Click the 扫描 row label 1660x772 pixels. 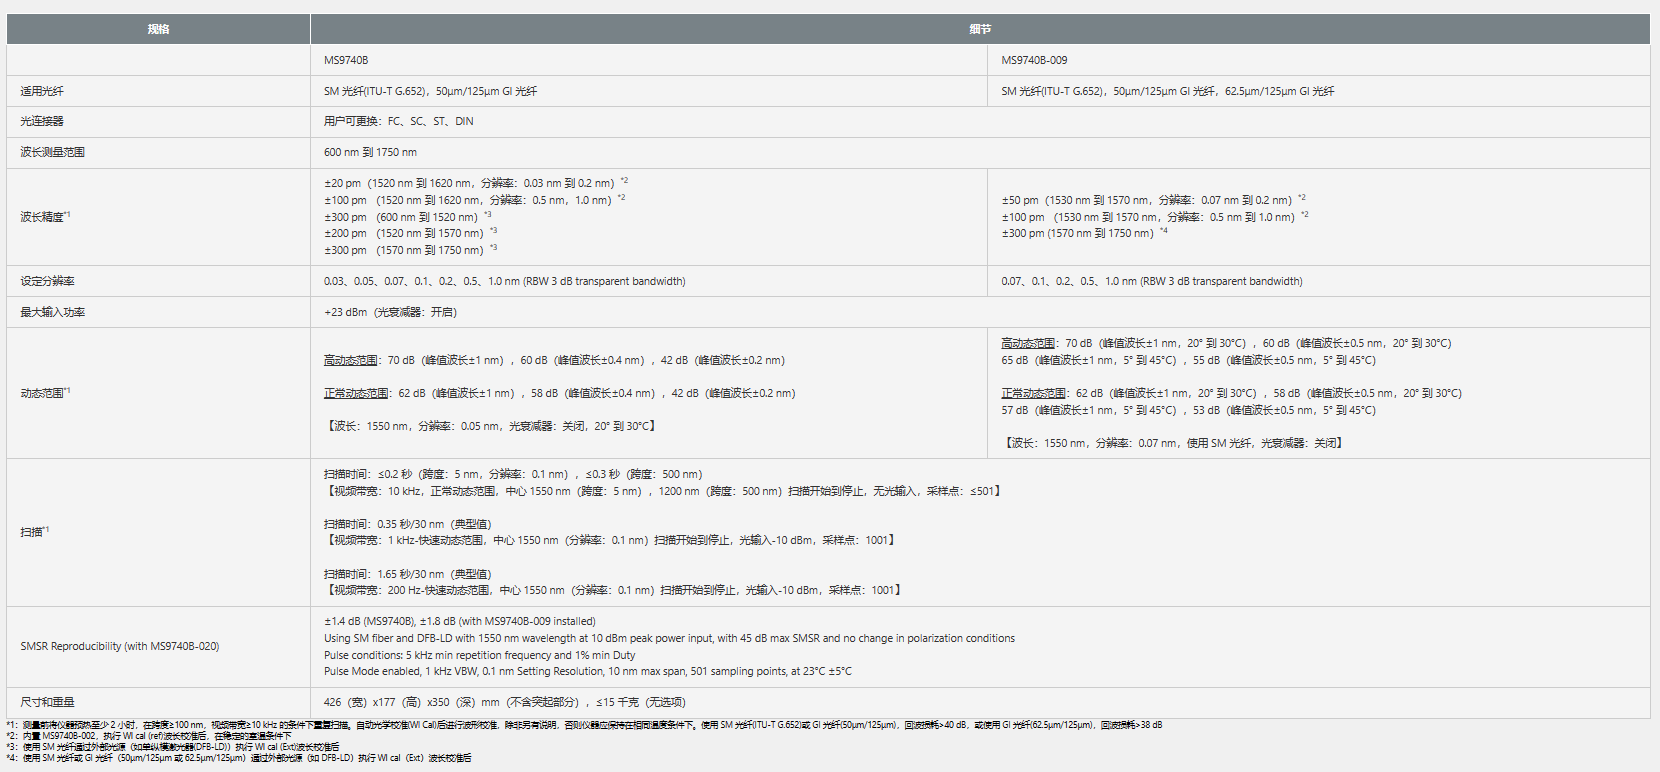pyautogui.click(x=32, y=532)
